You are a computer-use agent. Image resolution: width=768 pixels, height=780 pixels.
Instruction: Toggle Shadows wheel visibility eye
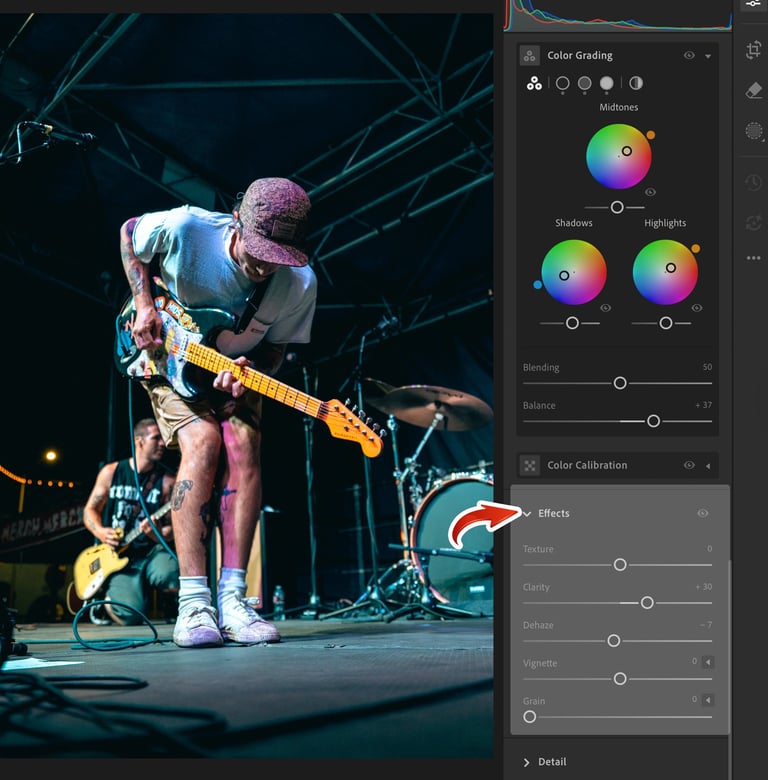[605, 308]
